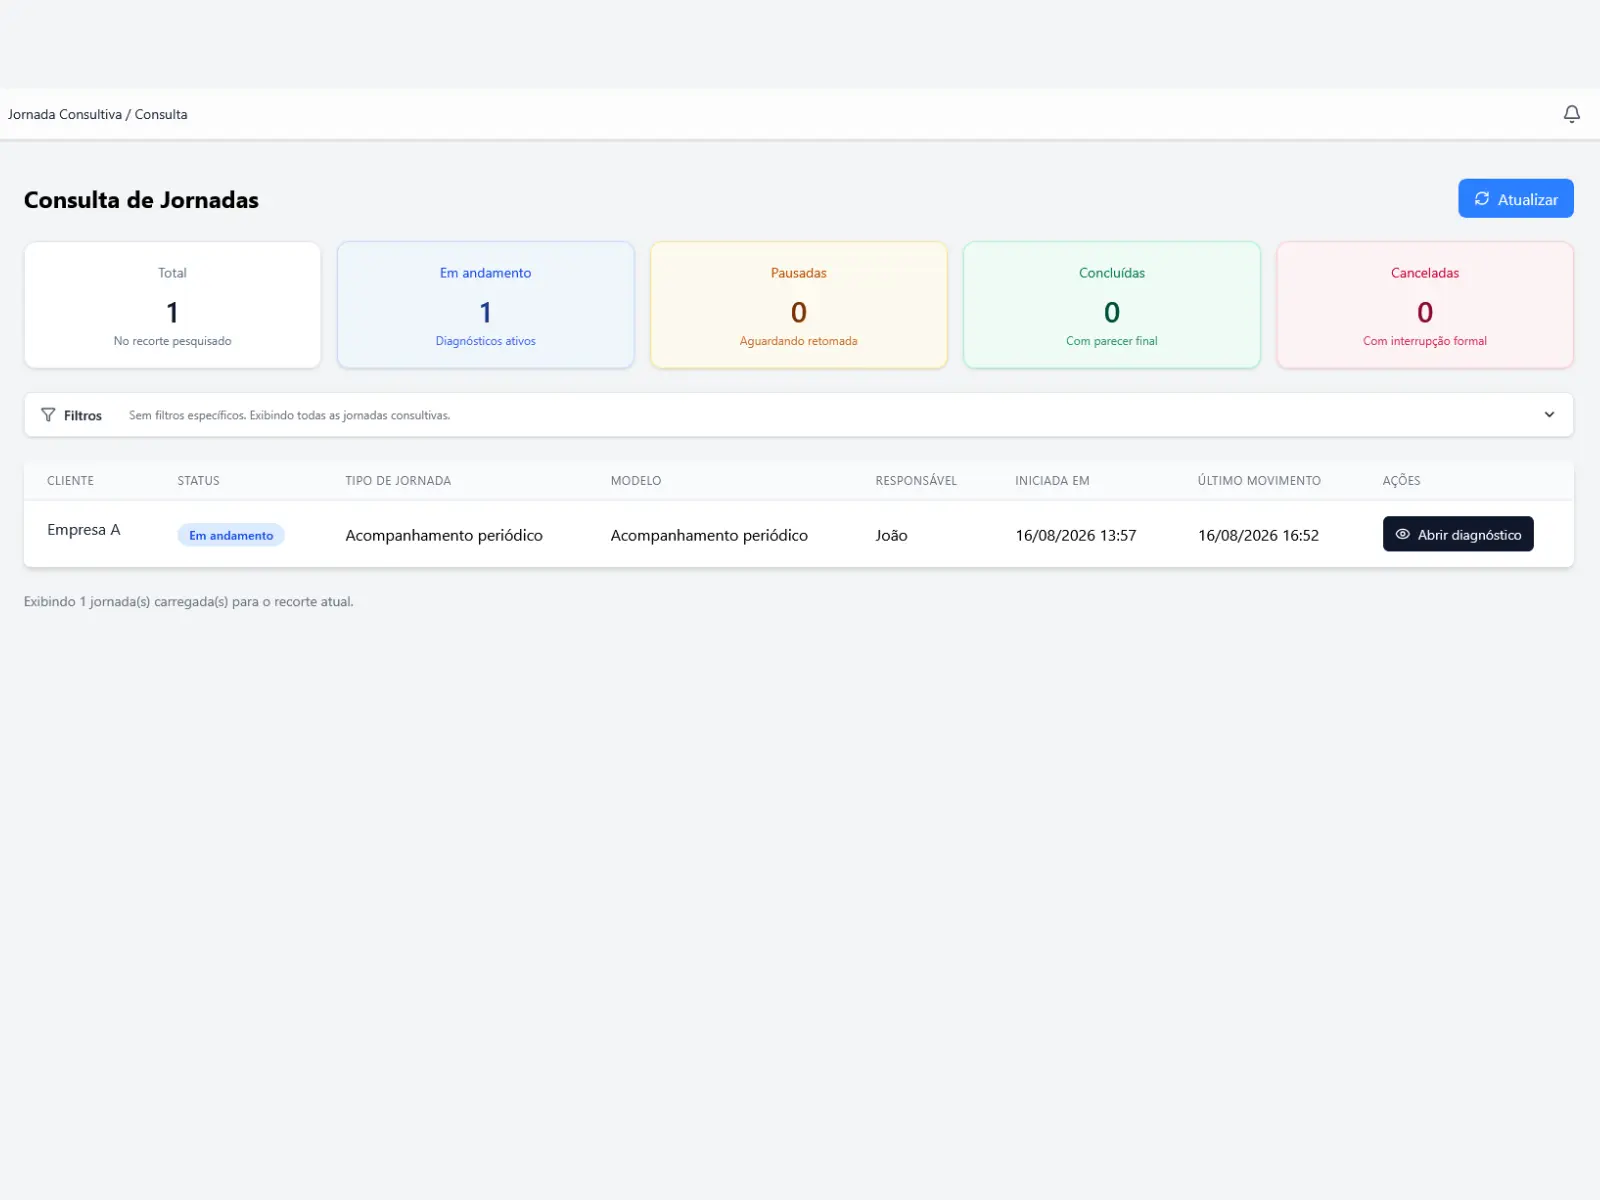Click the MODELO column header
Image resolution: width=1600 pixels, height=1200 pixels.
[636, 481]
